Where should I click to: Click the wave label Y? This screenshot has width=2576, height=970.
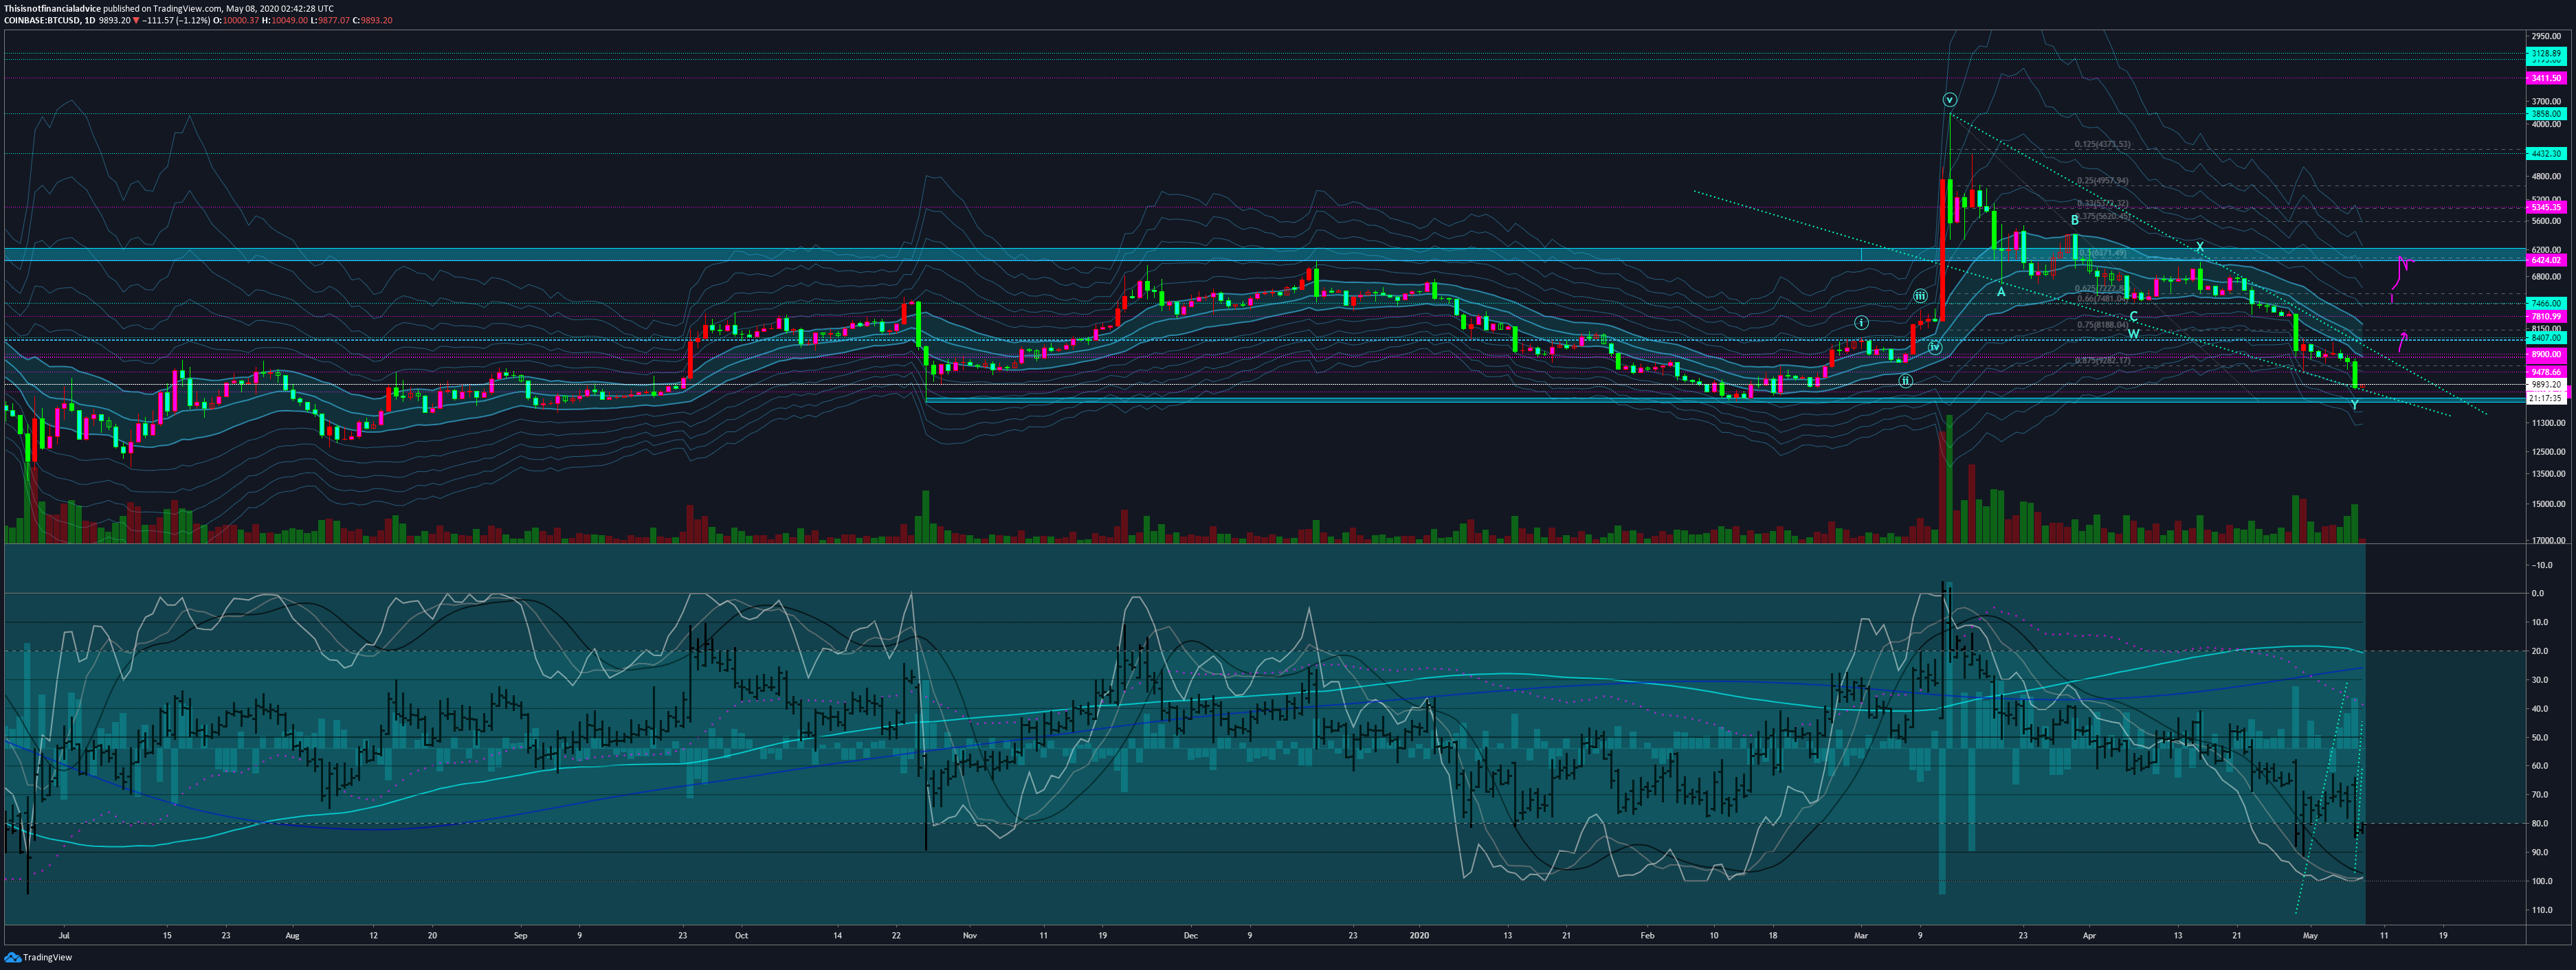[2354, 405]
